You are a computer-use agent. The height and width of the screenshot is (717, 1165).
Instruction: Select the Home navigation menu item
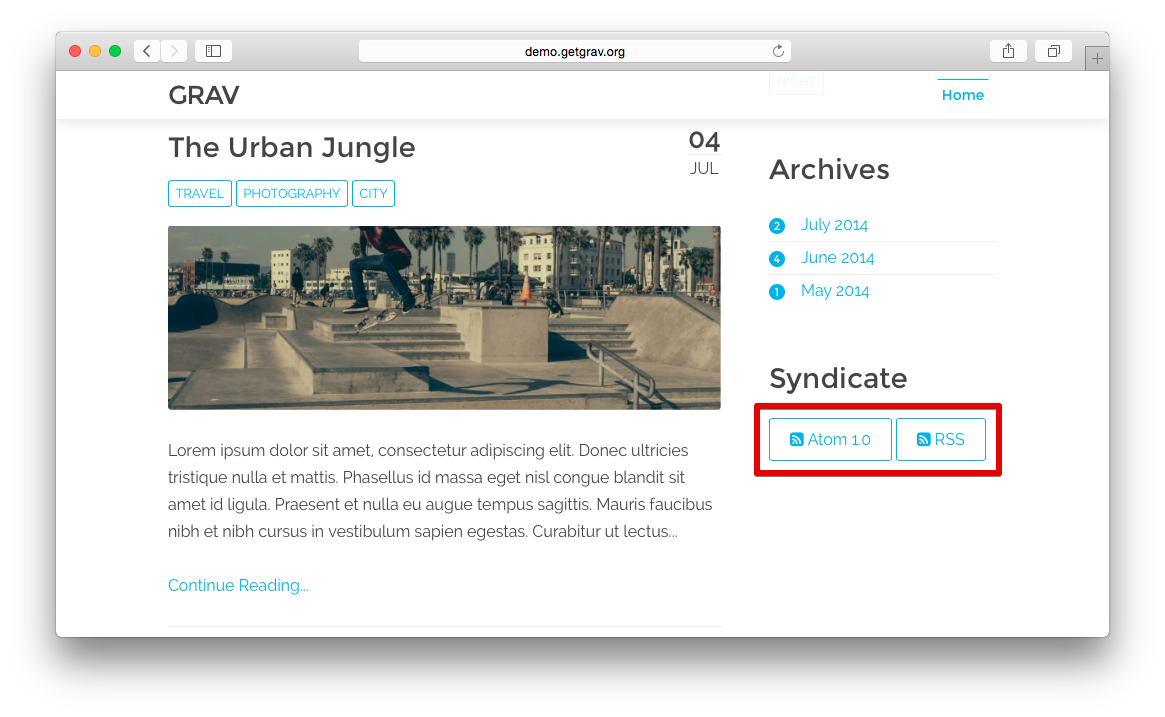[962, 95]
